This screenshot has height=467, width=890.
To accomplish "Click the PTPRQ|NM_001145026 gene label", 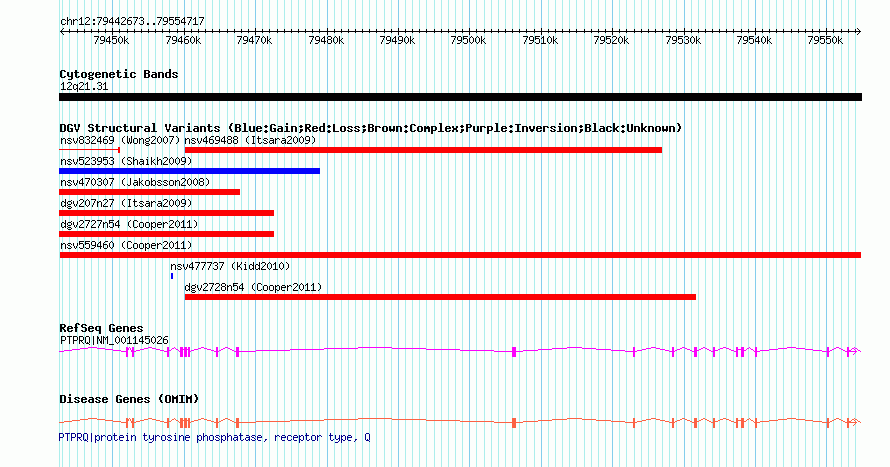I will (114, 340).
